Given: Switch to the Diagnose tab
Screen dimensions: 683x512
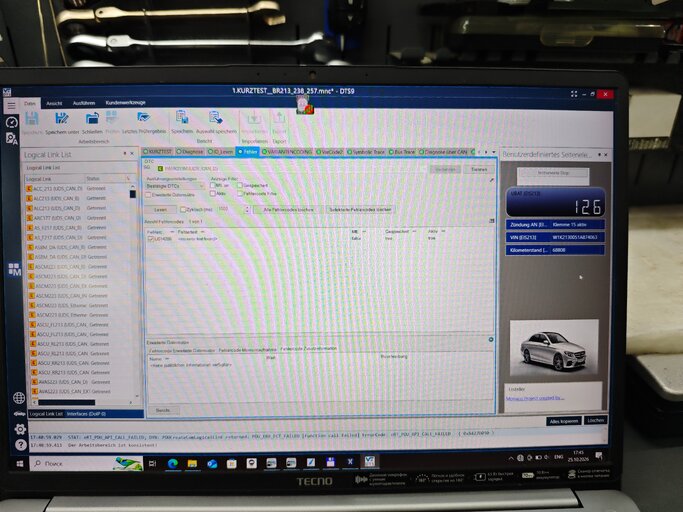Looking at the screenshot, I should coord(190,152).
